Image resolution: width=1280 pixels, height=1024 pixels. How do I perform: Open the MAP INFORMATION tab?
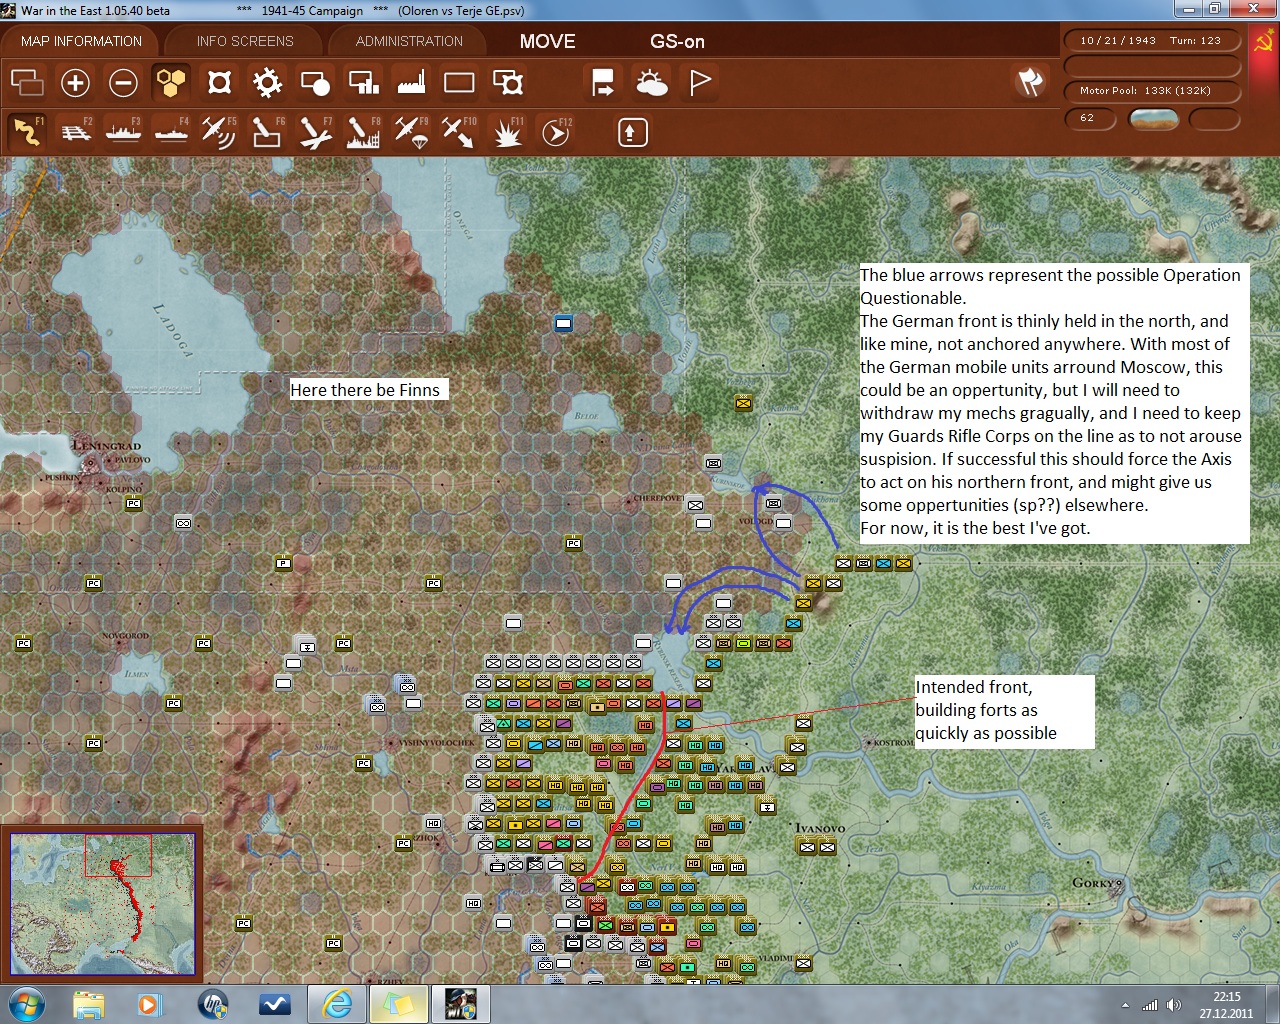(81, 41)
